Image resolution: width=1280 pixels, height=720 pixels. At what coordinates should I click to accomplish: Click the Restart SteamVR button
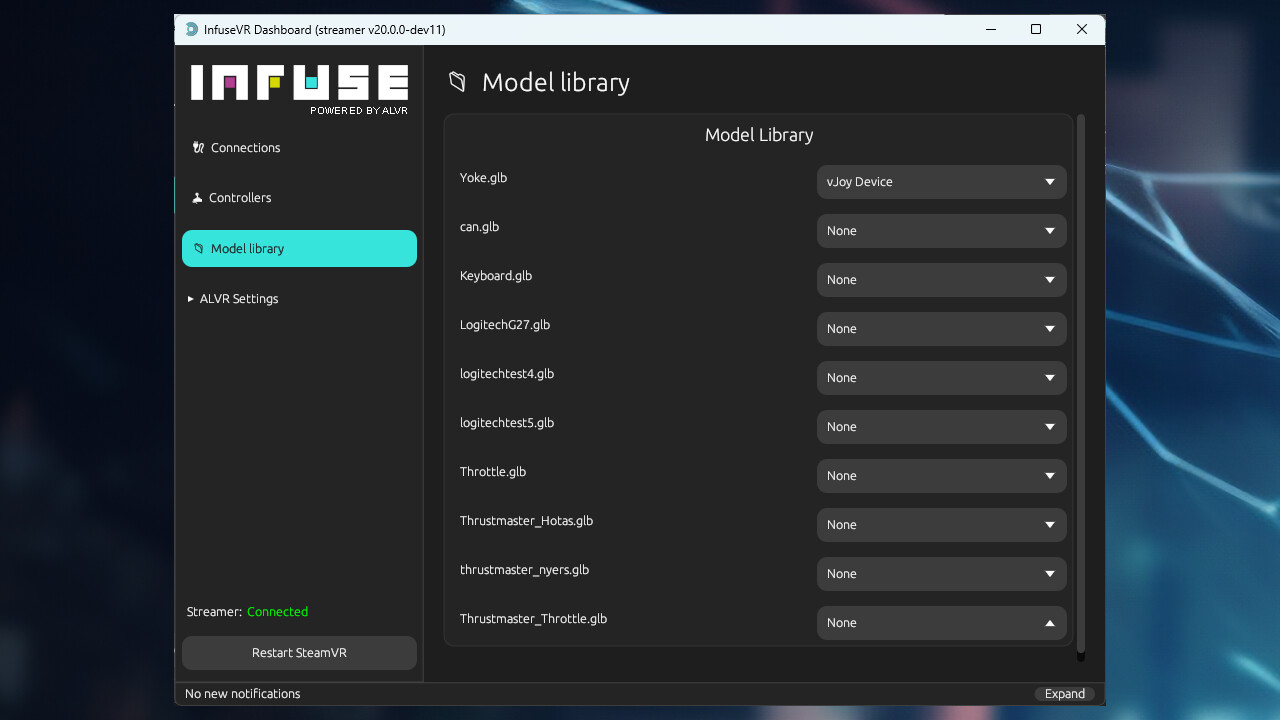tap(298, 652)
